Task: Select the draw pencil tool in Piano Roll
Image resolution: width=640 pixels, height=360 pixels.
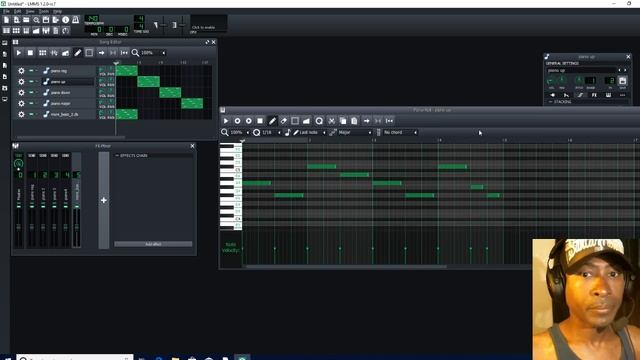Action: tap(272, 121)
